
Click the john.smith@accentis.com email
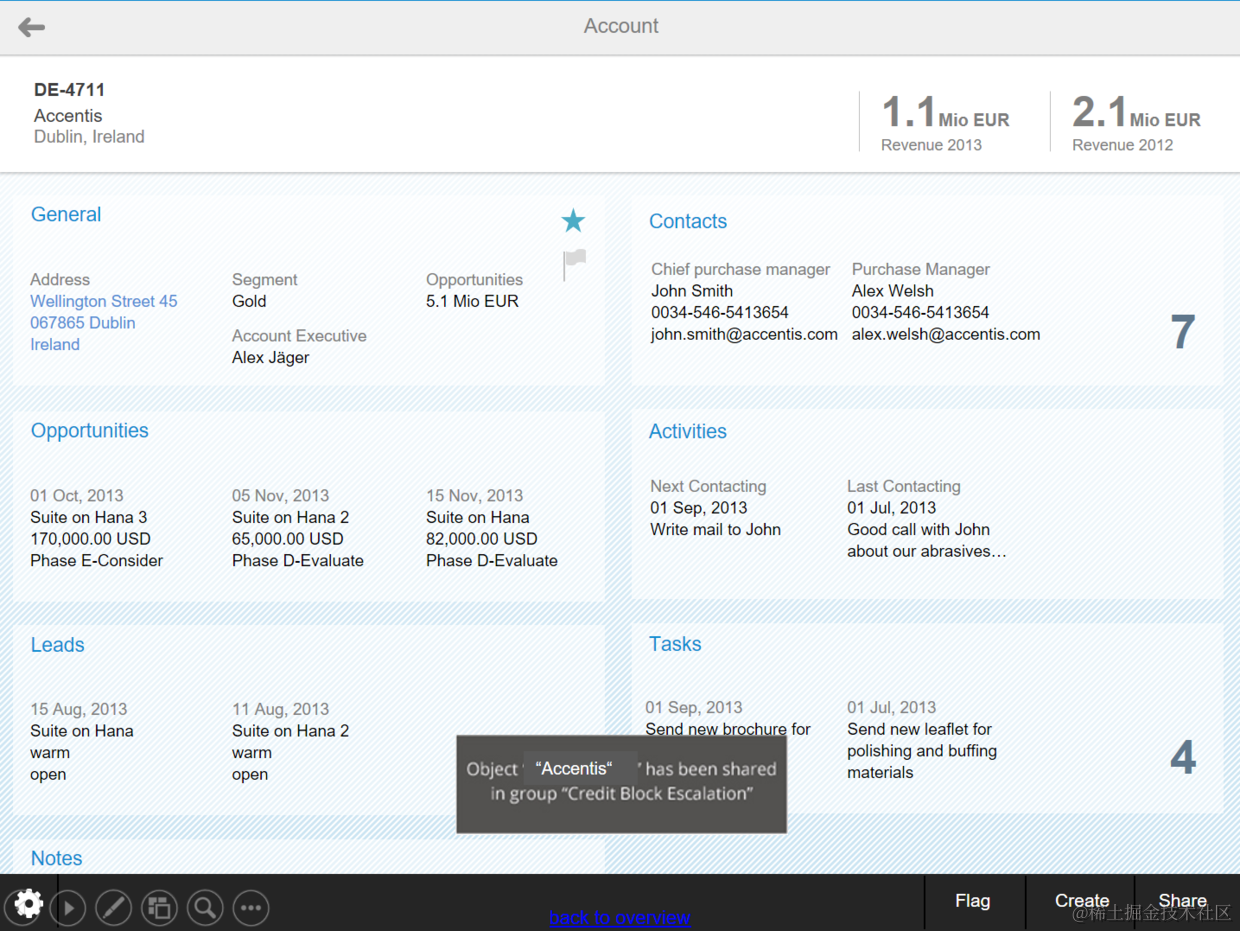(x=744, y=335)
